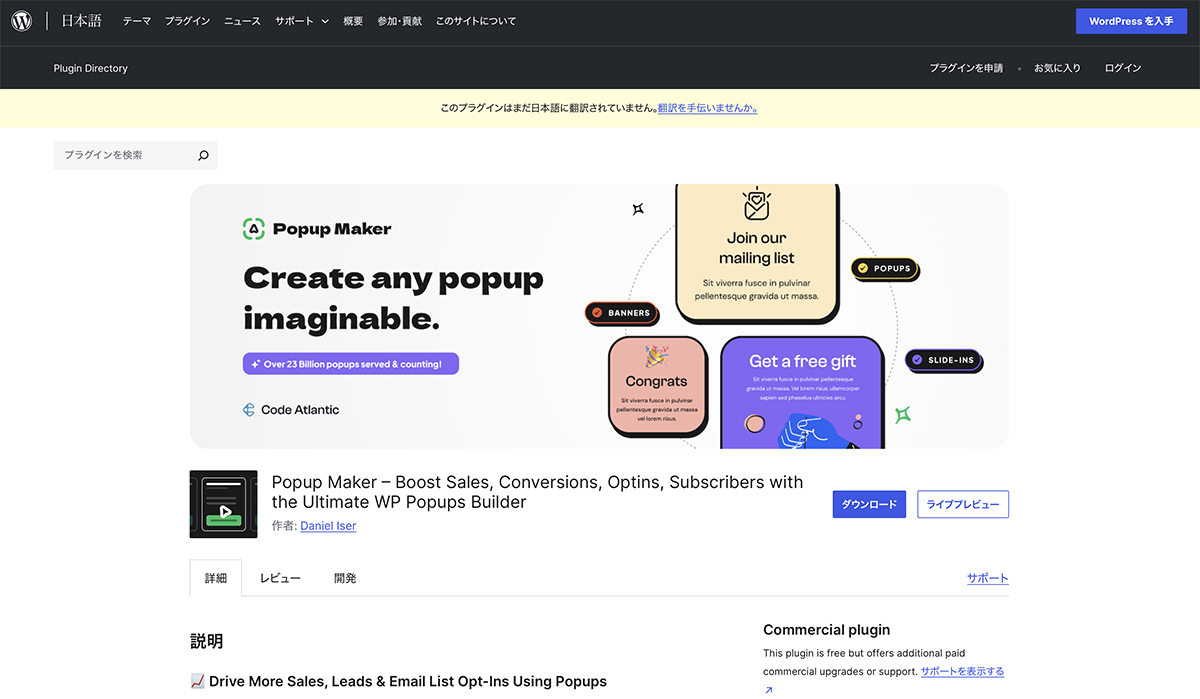Image resolution: width=1200 pixels, height=699 pixels.
Task: Switch to the 開発 tab
Action: (x=345, y=578)
